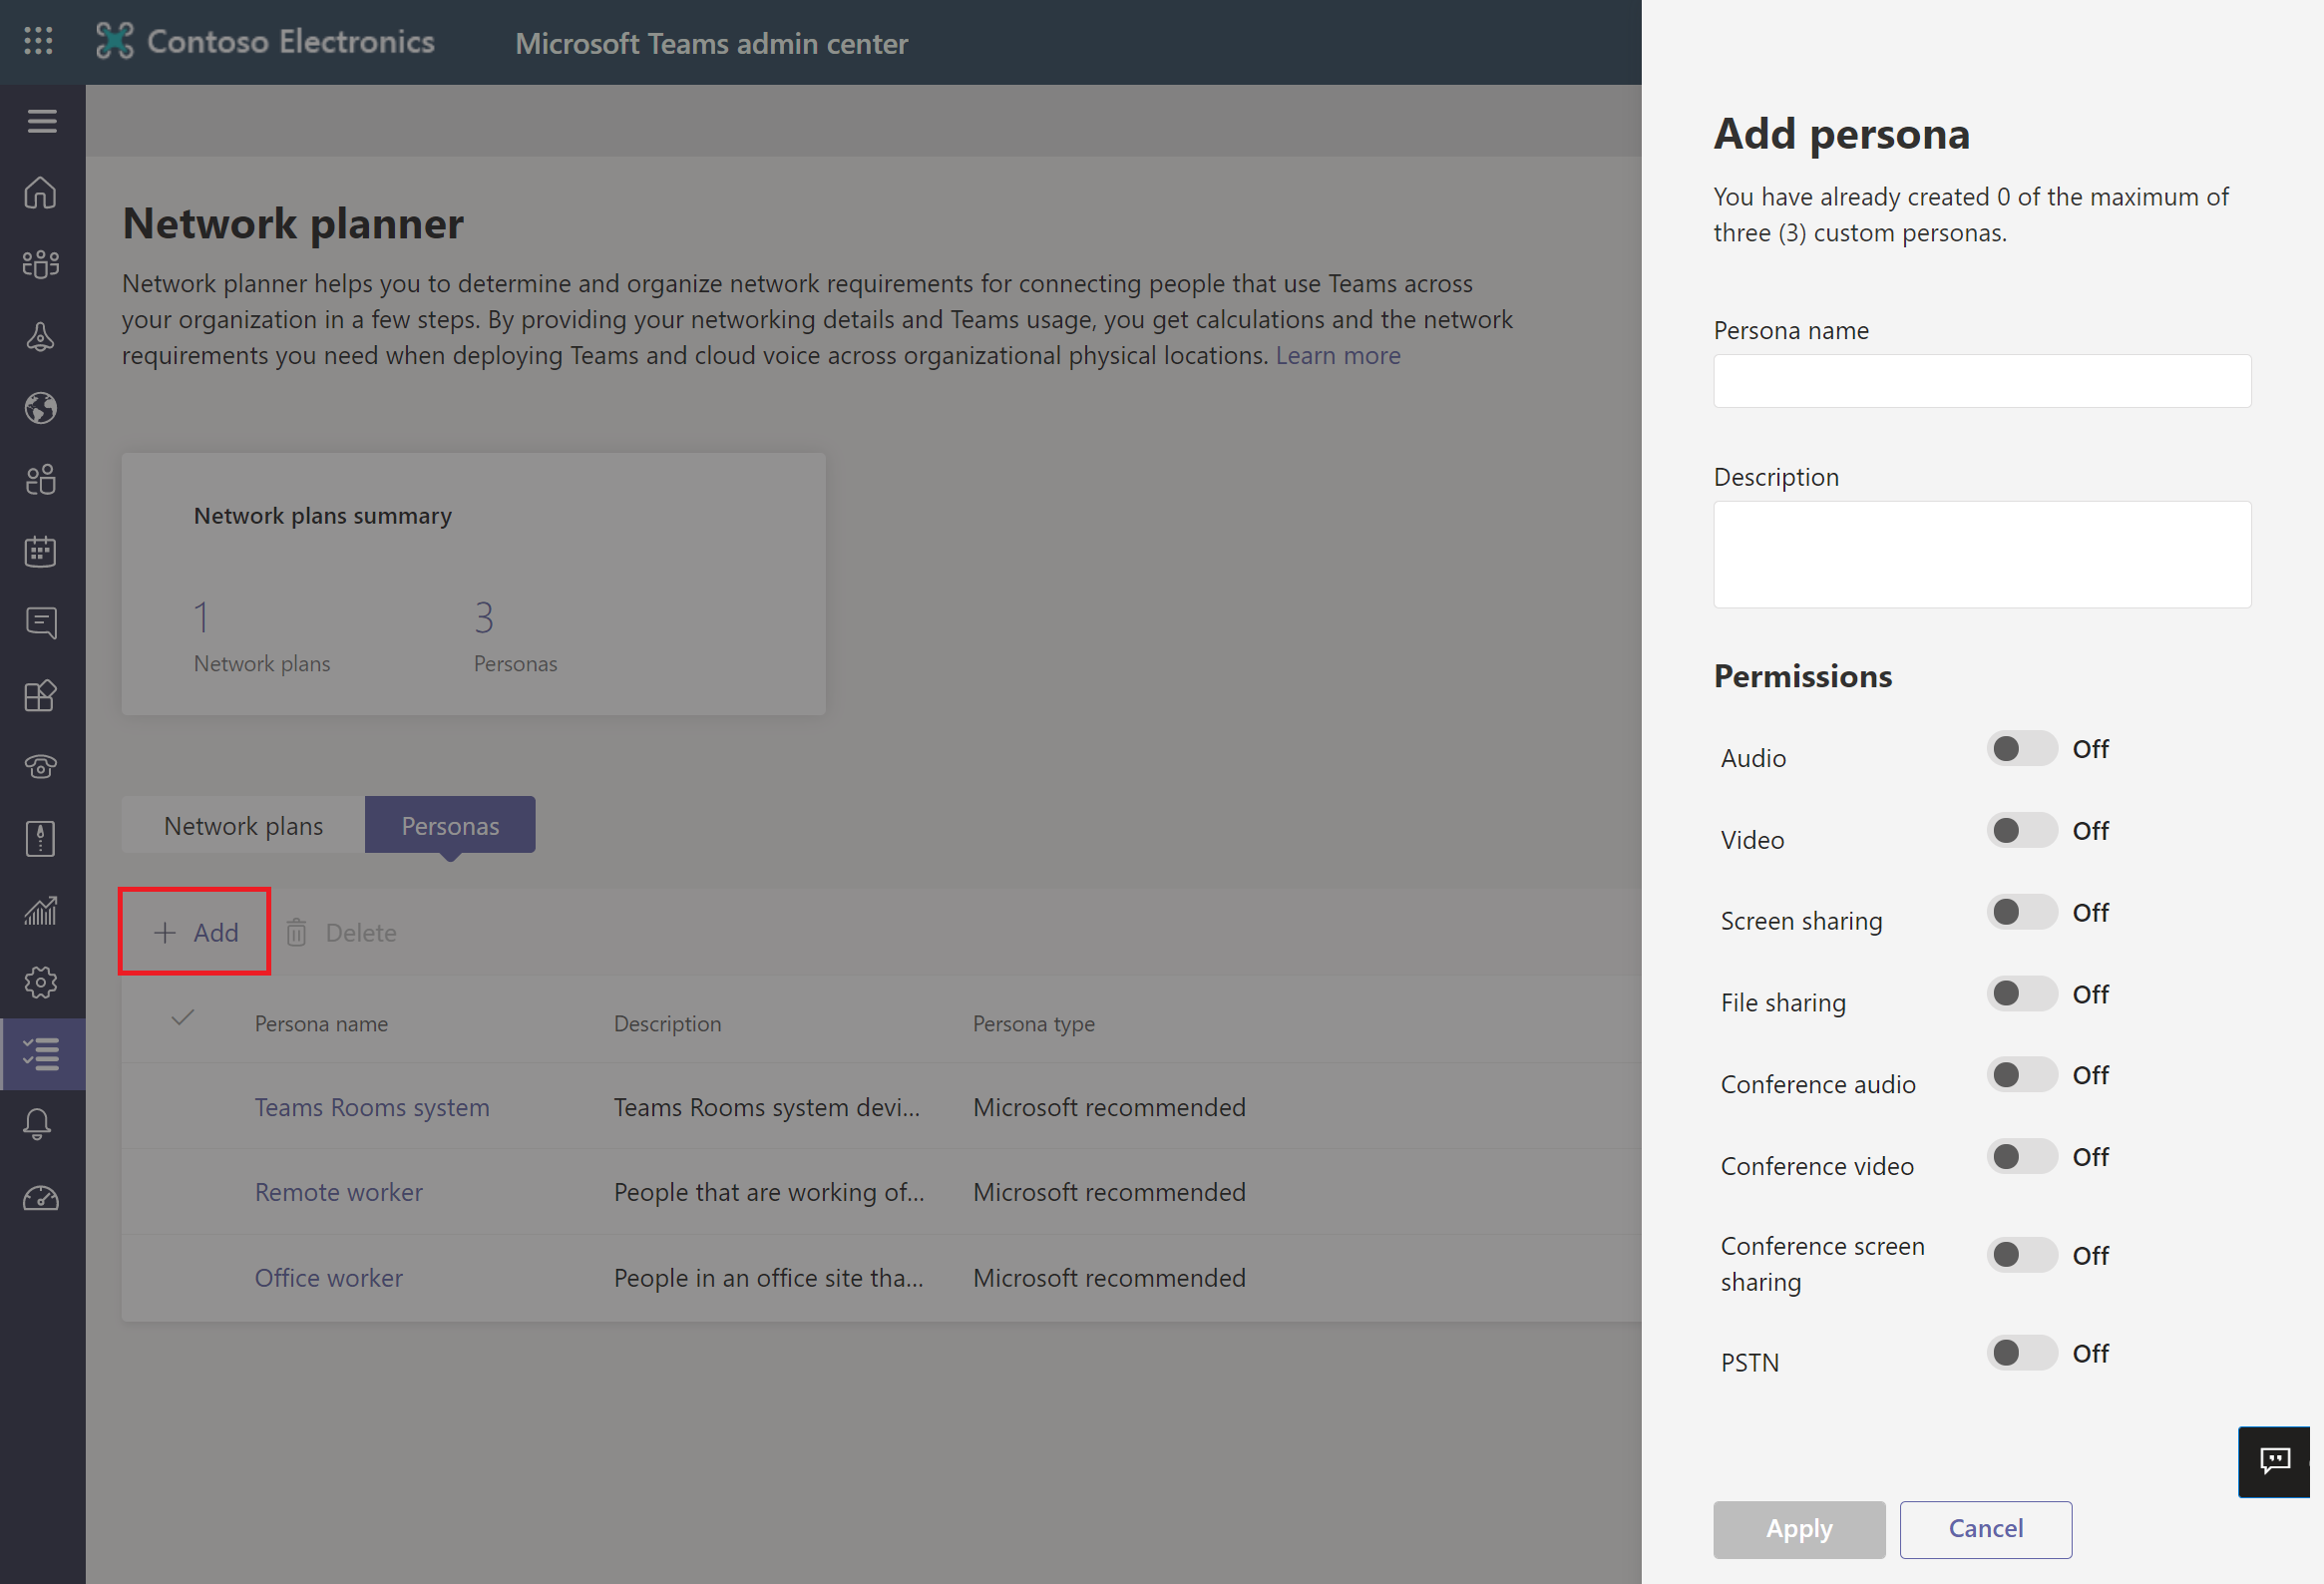This screenshot has height=1584, width=2324.
Task: Open the Teams icon in sidebar
Action: tap(41, 264)
